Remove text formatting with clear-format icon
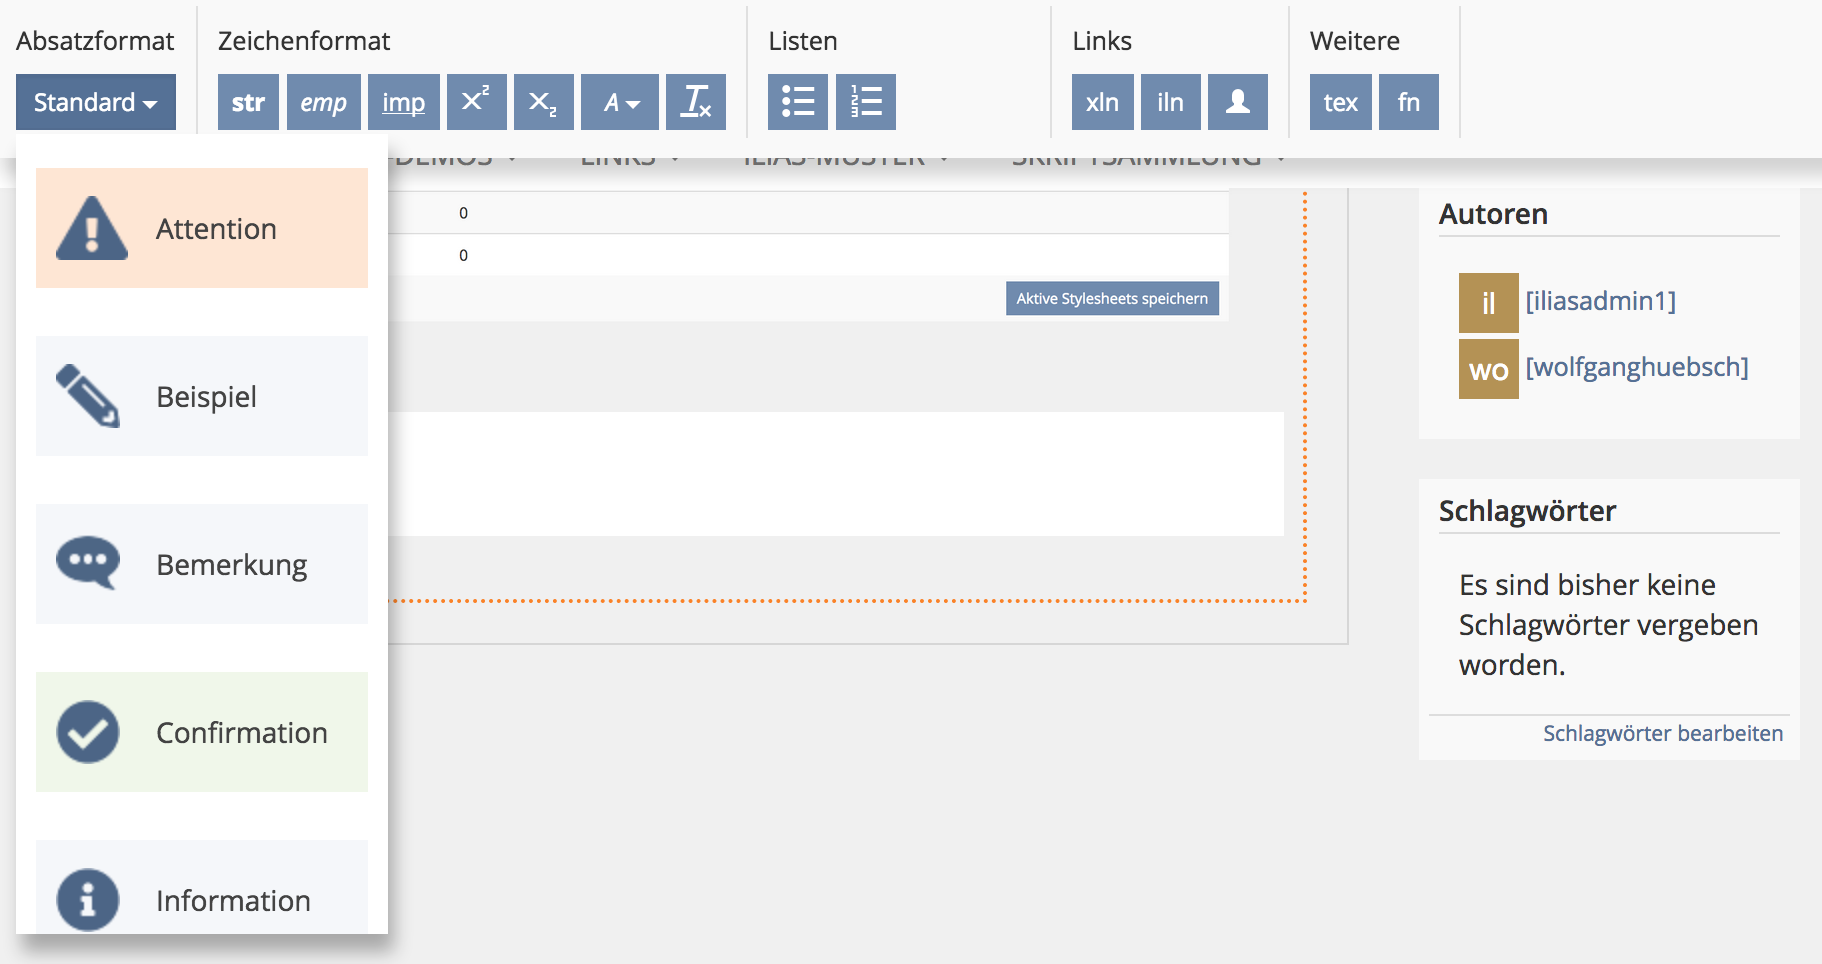This screenshot has width=1822, height=964. 695,102
